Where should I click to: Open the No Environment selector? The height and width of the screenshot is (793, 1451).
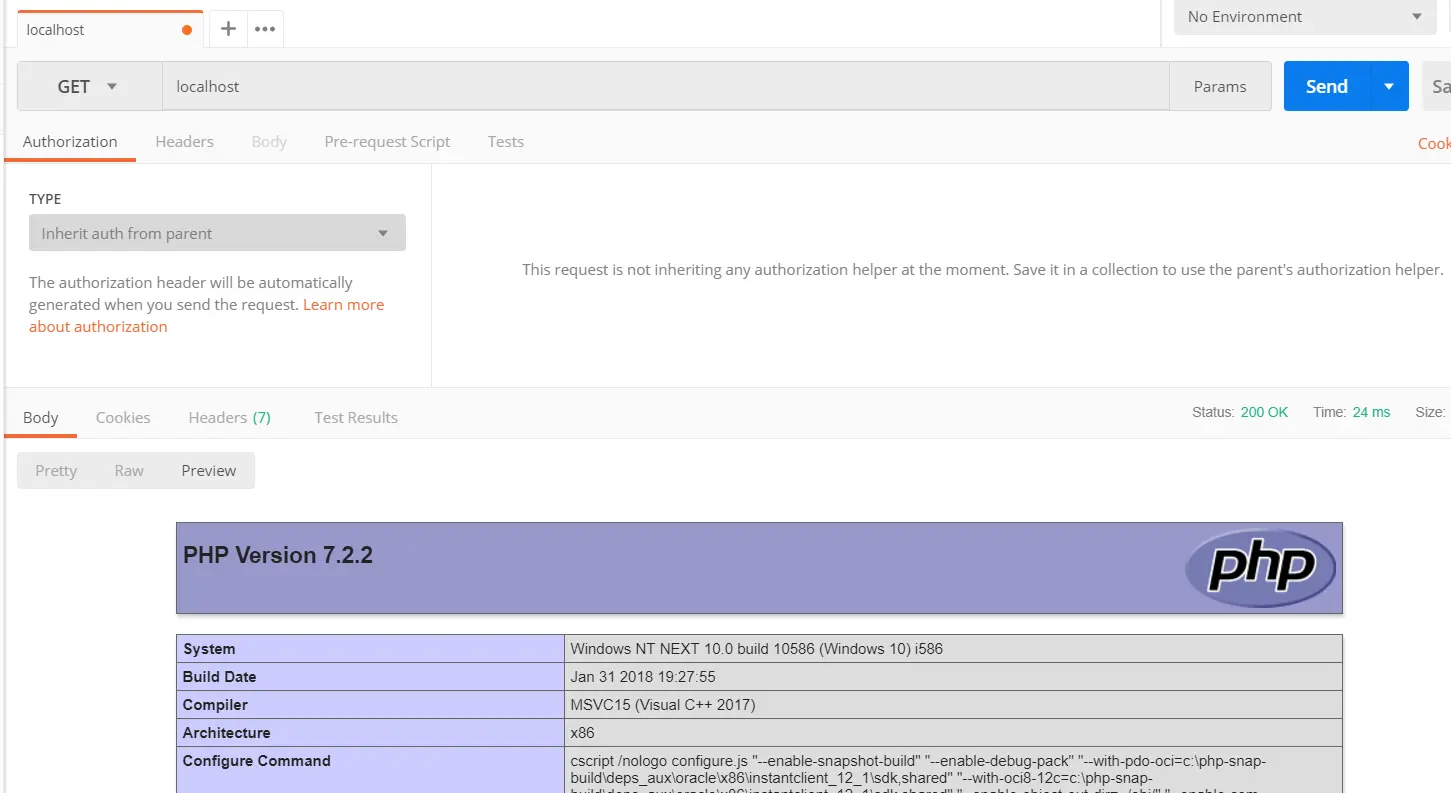point(1304,17)
